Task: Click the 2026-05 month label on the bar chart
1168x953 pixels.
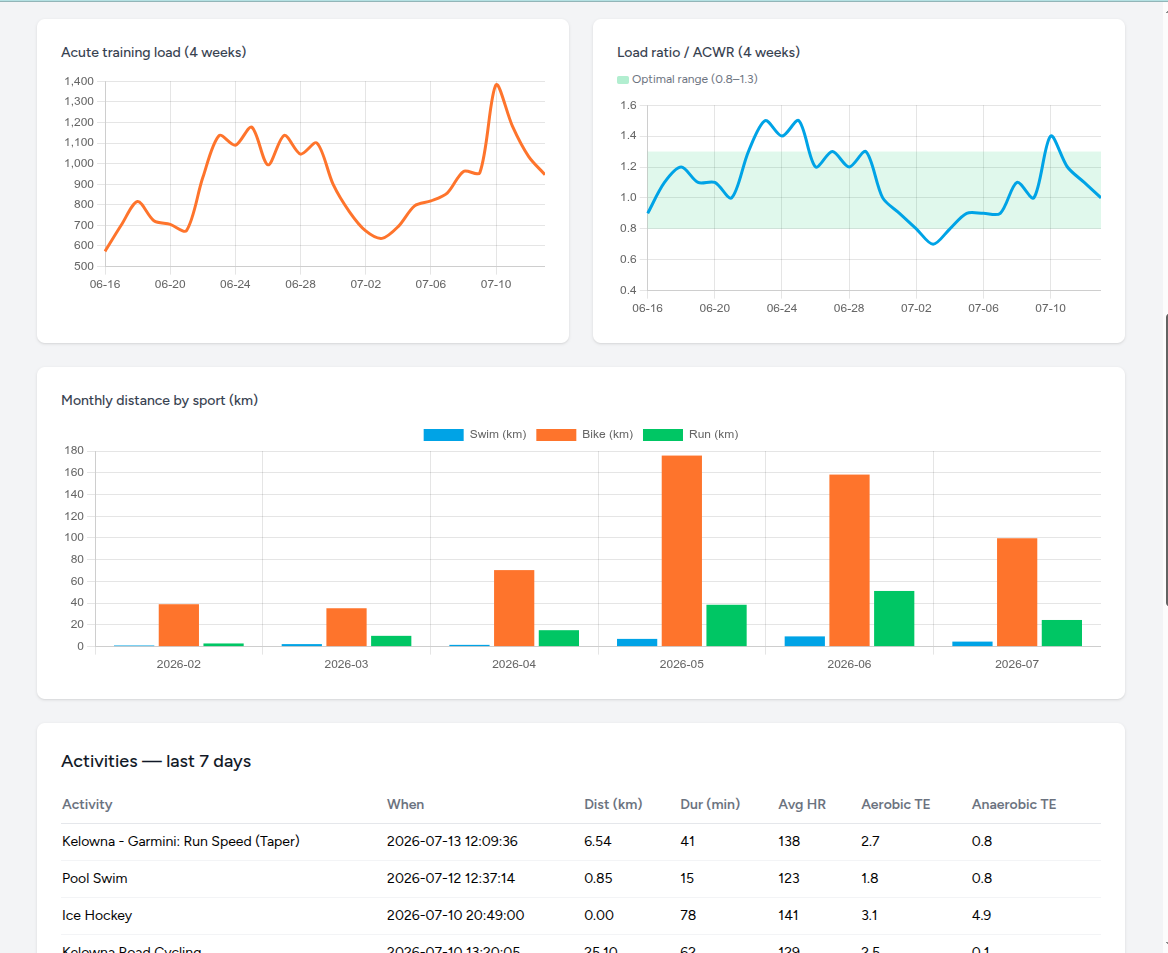Action: coord(682,665)
